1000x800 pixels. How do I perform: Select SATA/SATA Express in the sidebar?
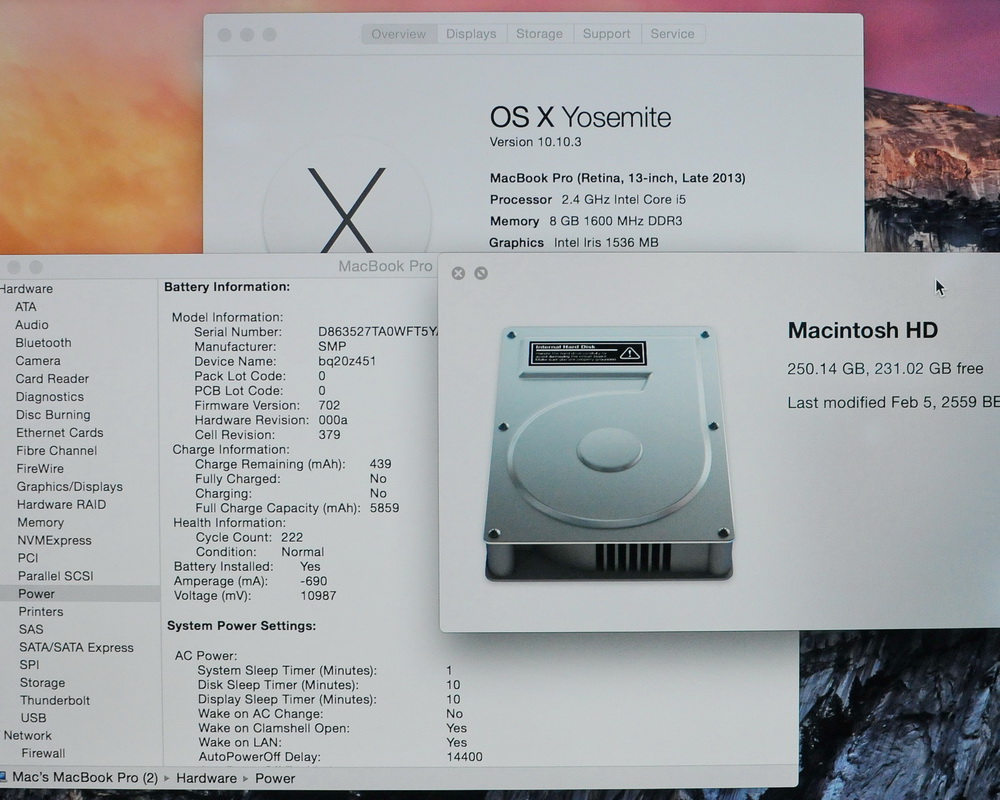click(x=76, y=647)
